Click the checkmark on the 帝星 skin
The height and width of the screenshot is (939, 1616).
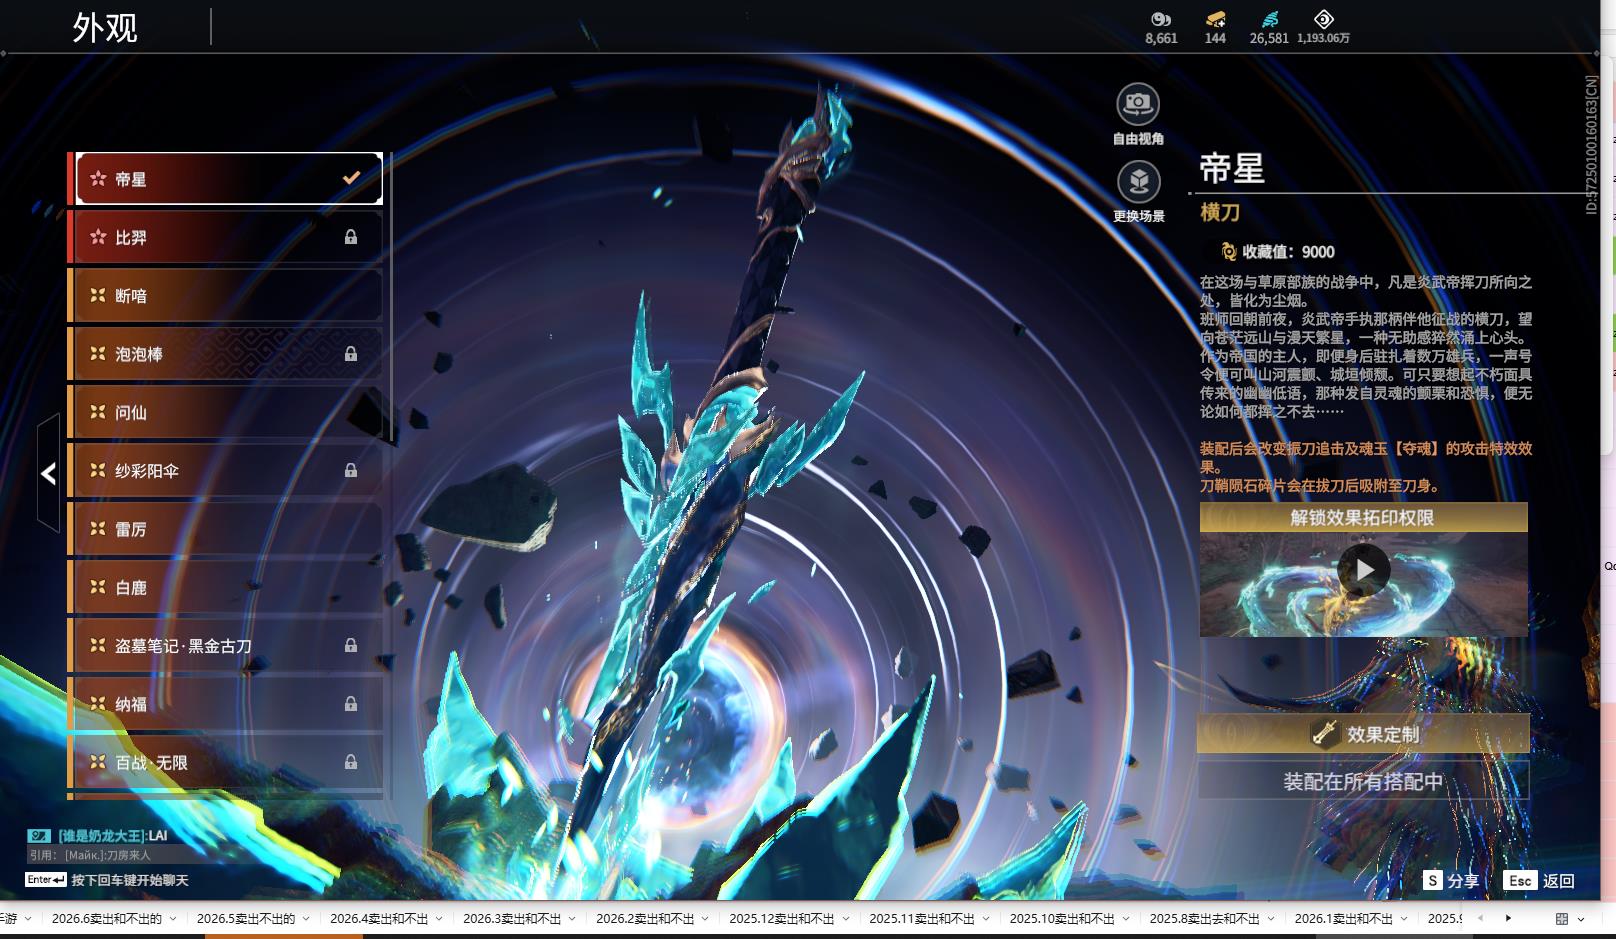tap(351, 178)
